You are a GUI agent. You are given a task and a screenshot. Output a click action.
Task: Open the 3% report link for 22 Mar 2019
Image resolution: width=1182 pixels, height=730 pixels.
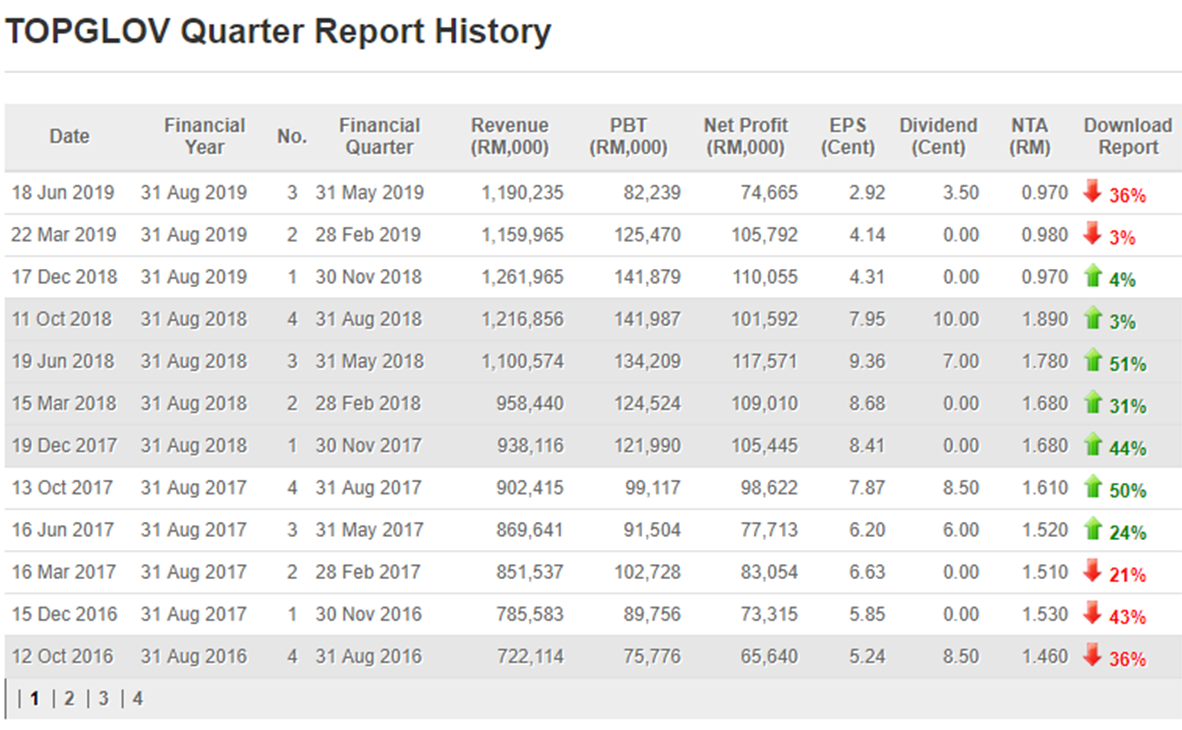point(1122,238)
